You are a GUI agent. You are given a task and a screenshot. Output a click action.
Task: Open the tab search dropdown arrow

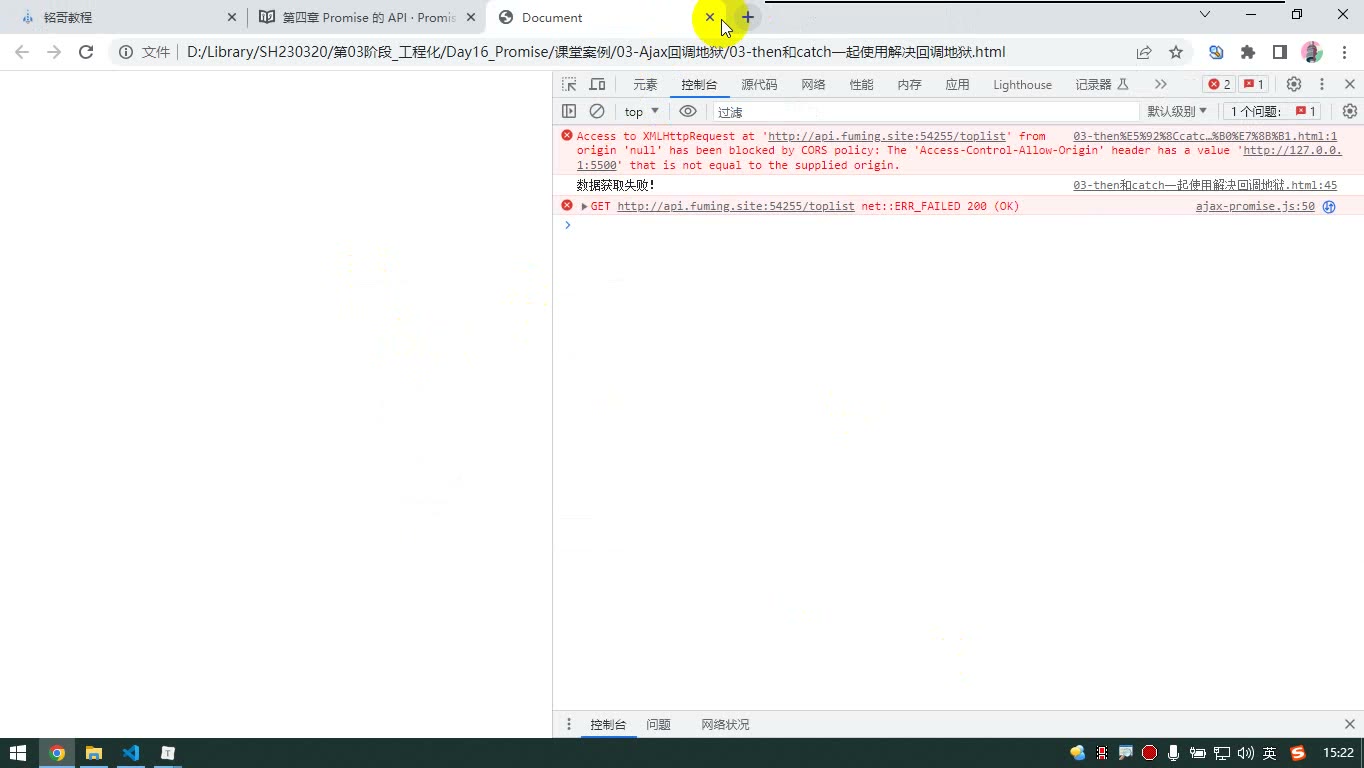(x=1205, y=14)
